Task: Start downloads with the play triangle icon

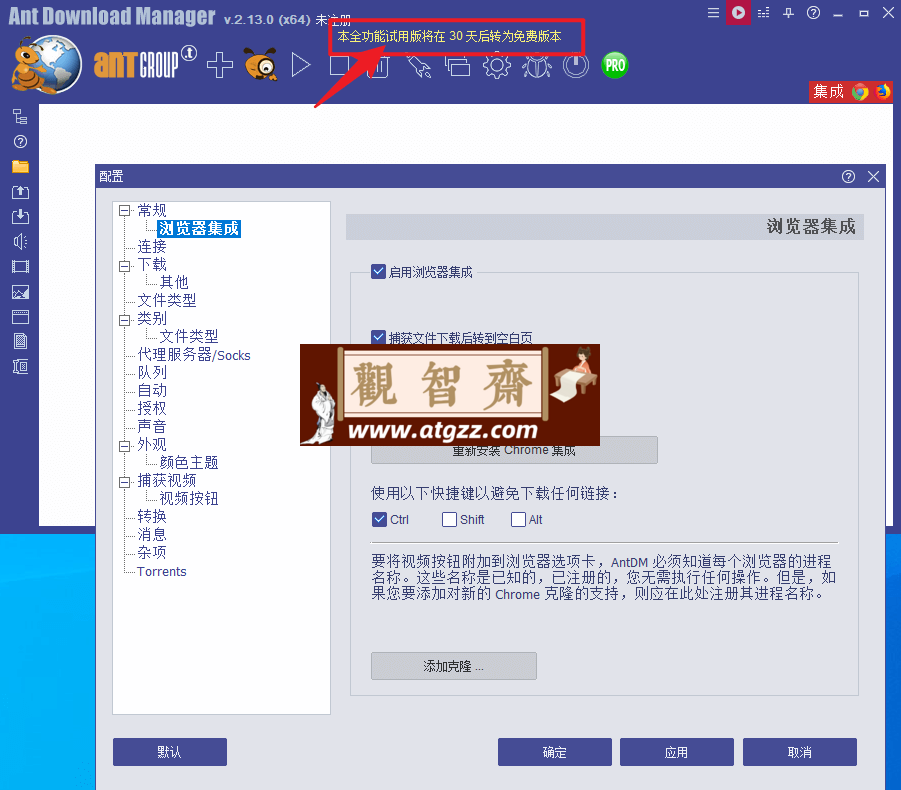Action: click(301, 65)
